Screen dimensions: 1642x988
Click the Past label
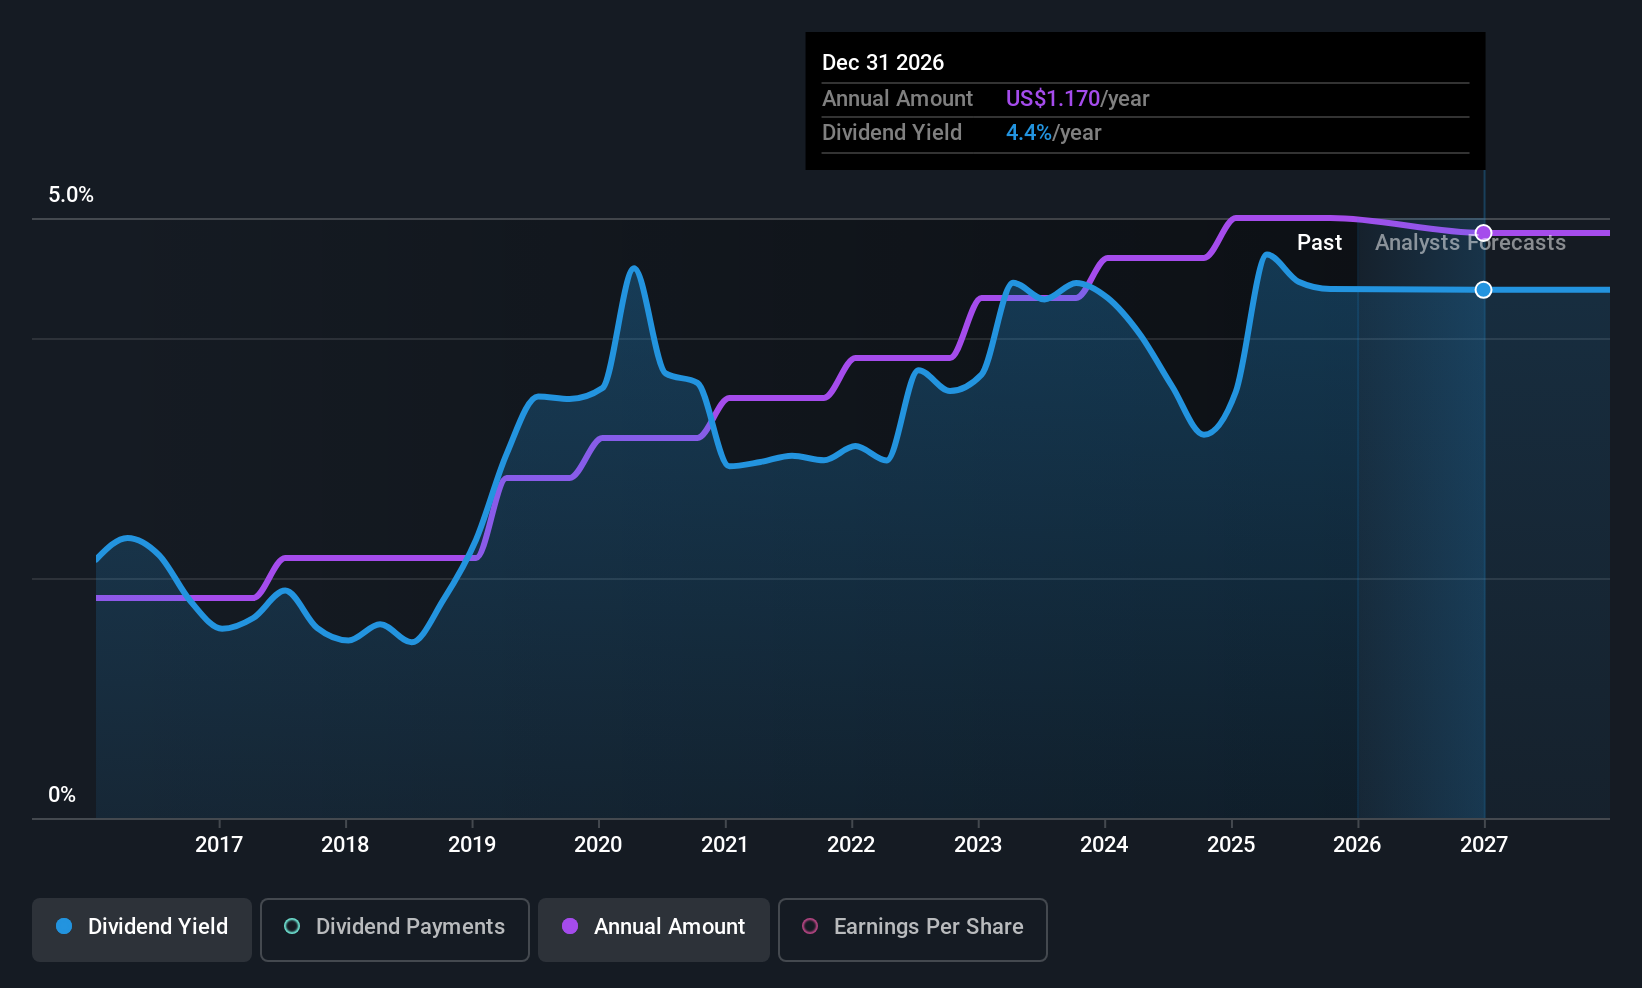point(1319,243)
